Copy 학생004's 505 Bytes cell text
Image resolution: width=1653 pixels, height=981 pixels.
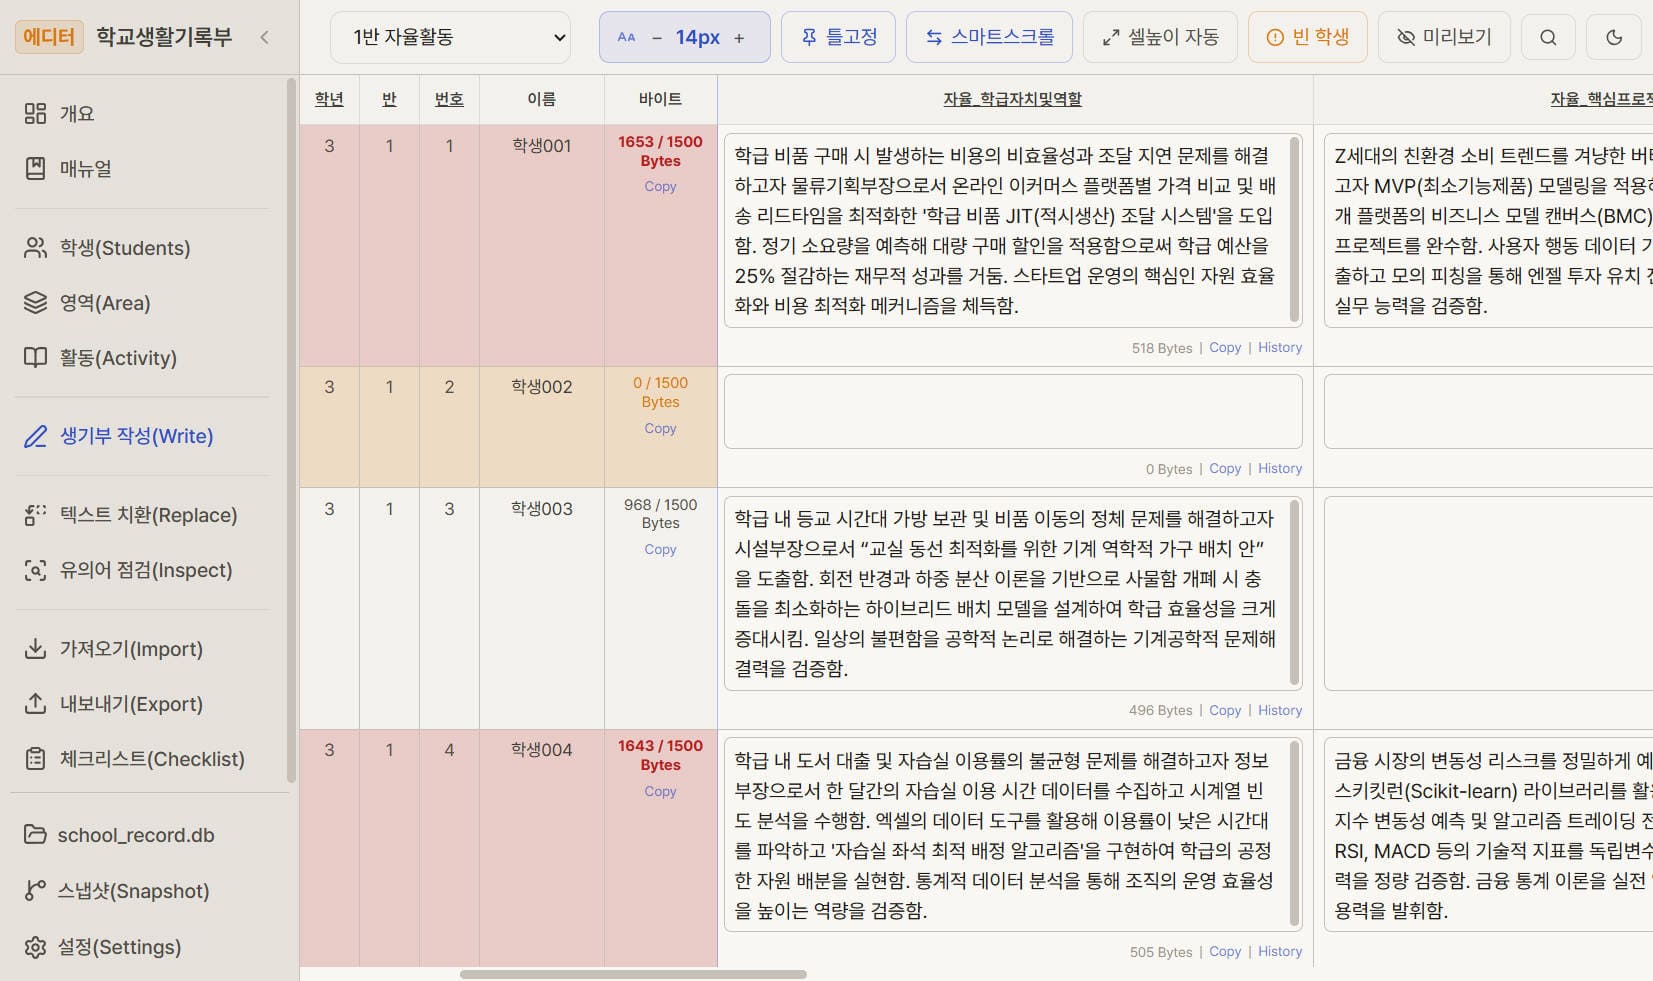click(1225, 951)
